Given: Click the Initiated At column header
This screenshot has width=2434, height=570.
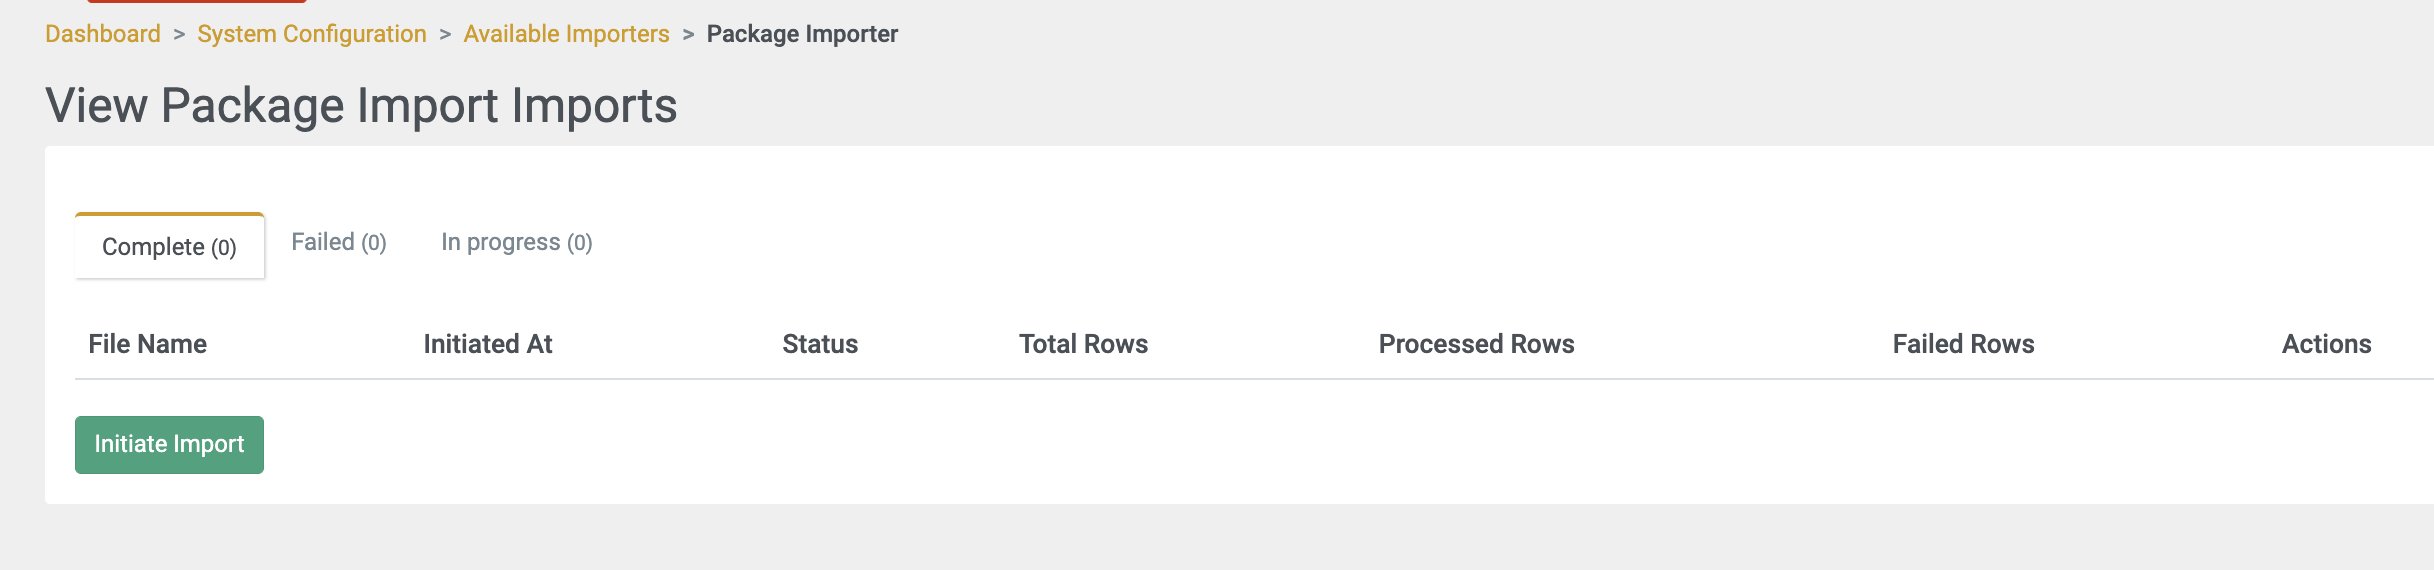Looking at the screenshot, I should click(x=488, y=344).
